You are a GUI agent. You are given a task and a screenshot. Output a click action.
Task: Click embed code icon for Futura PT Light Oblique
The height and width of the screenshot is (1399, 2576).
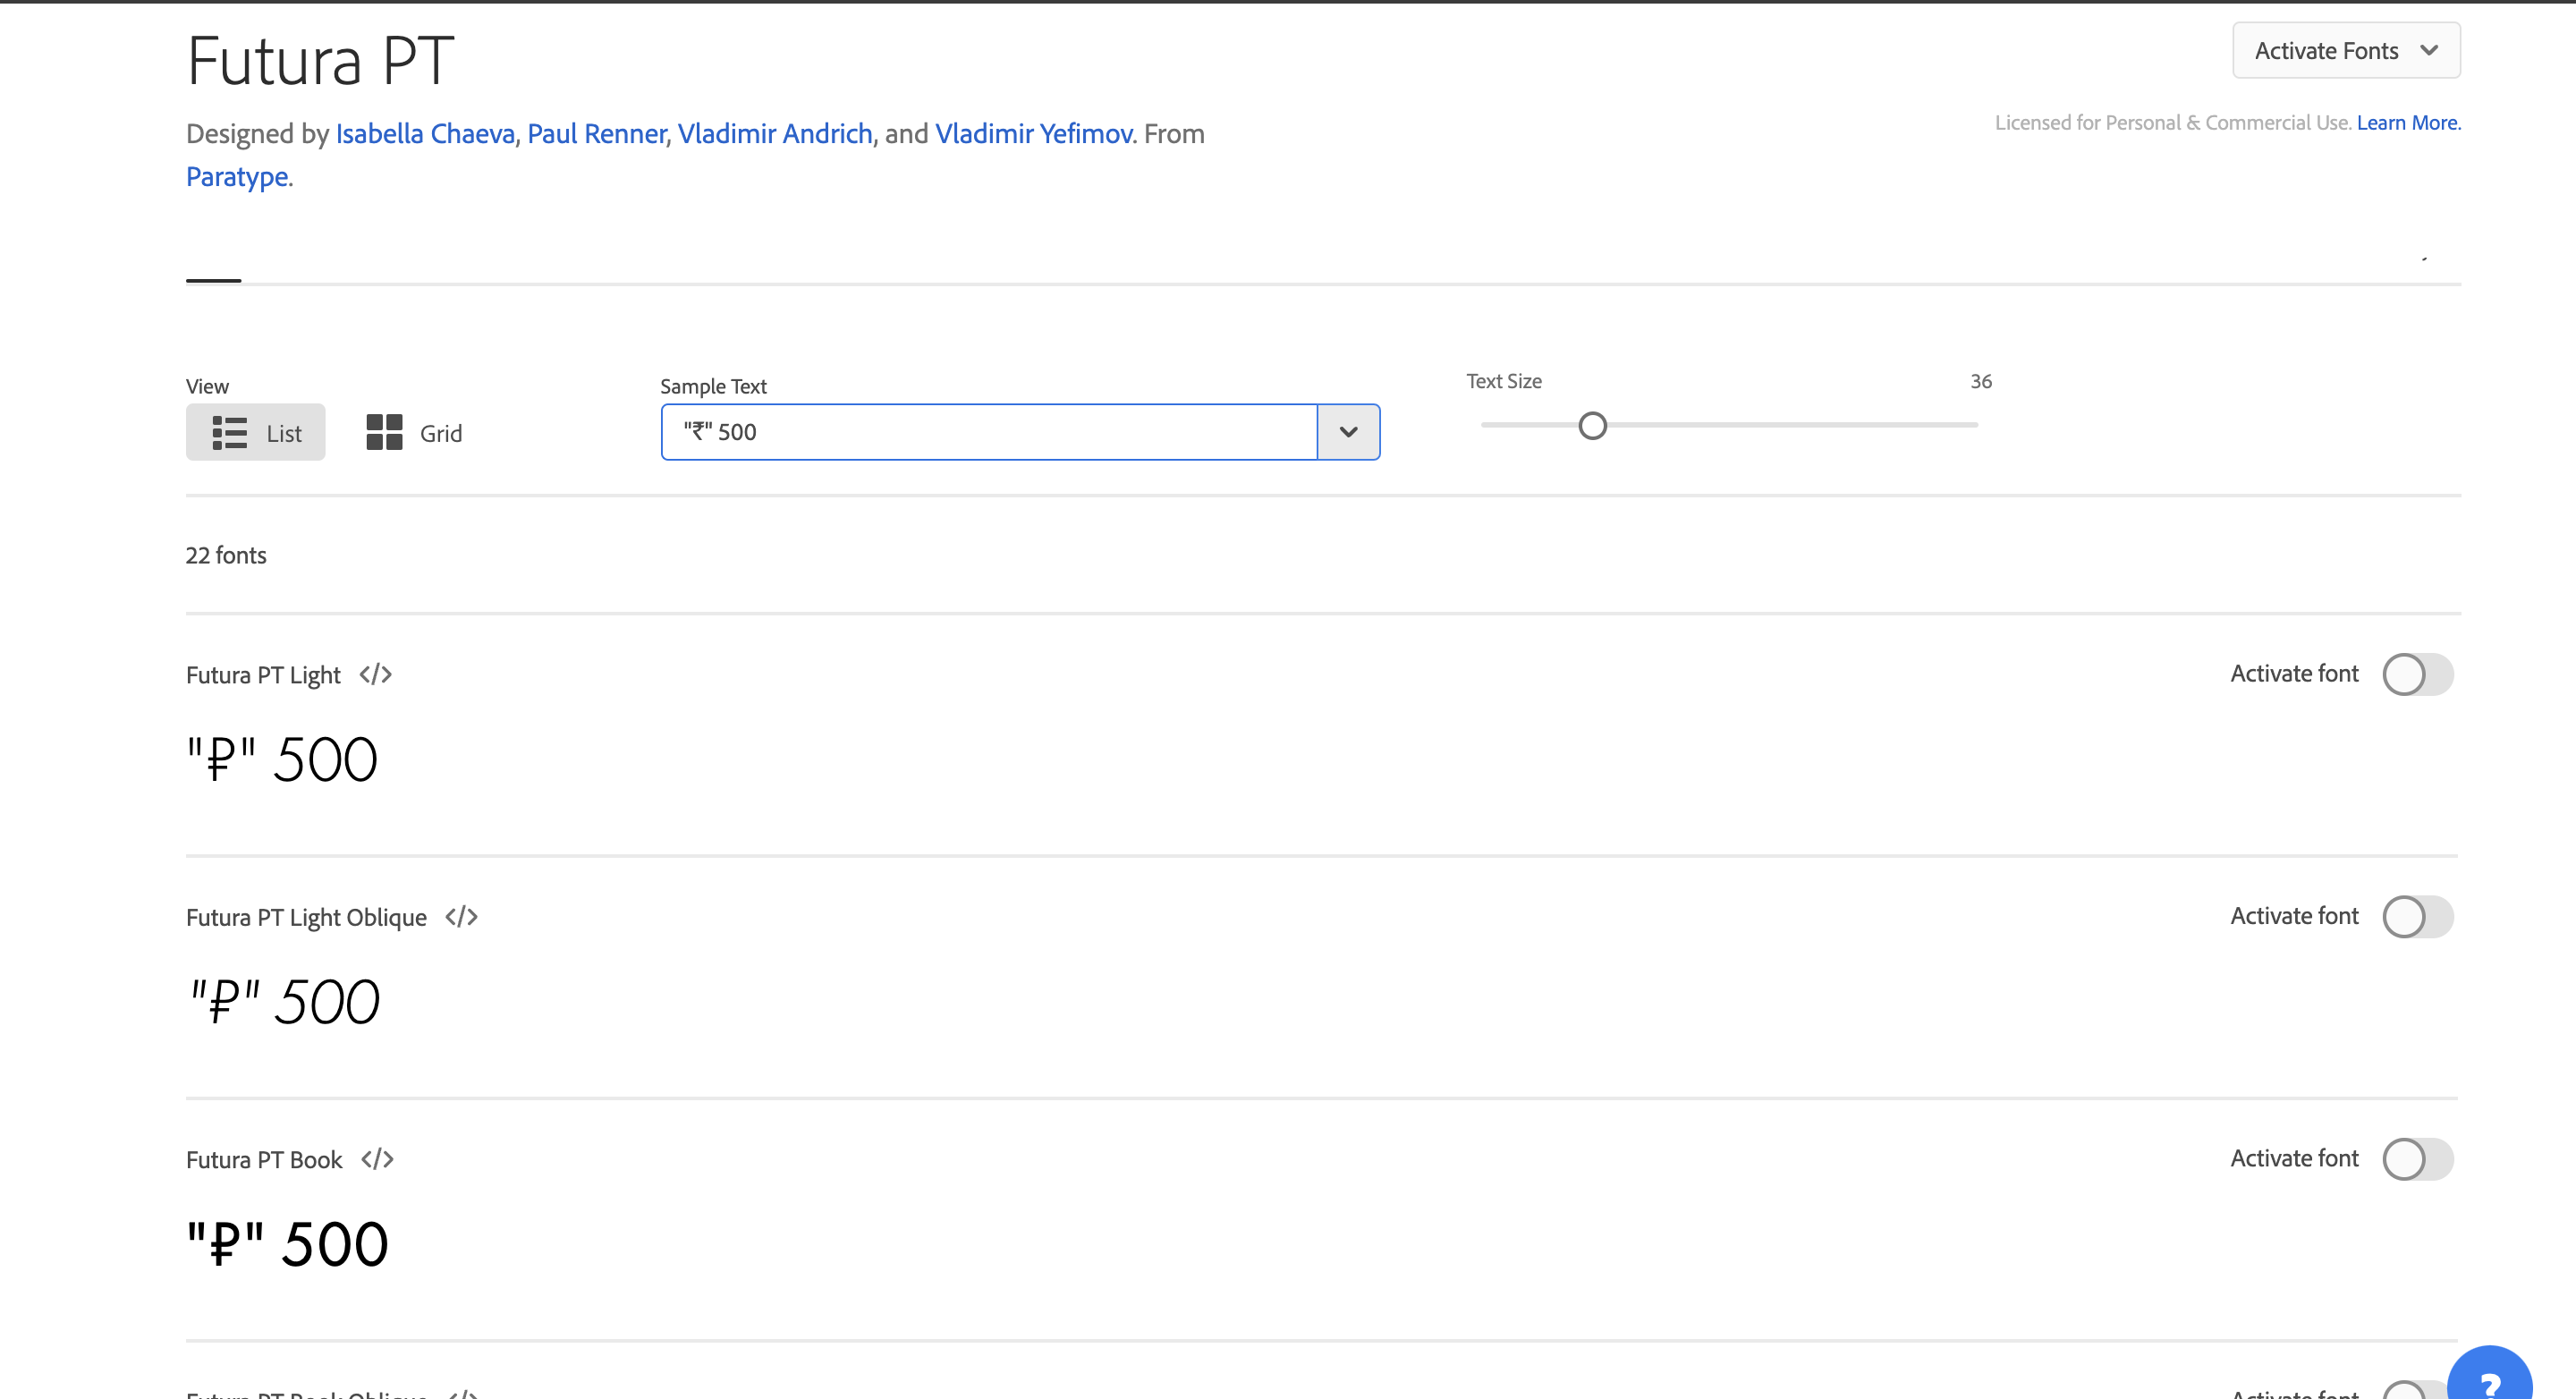(461, 917)
